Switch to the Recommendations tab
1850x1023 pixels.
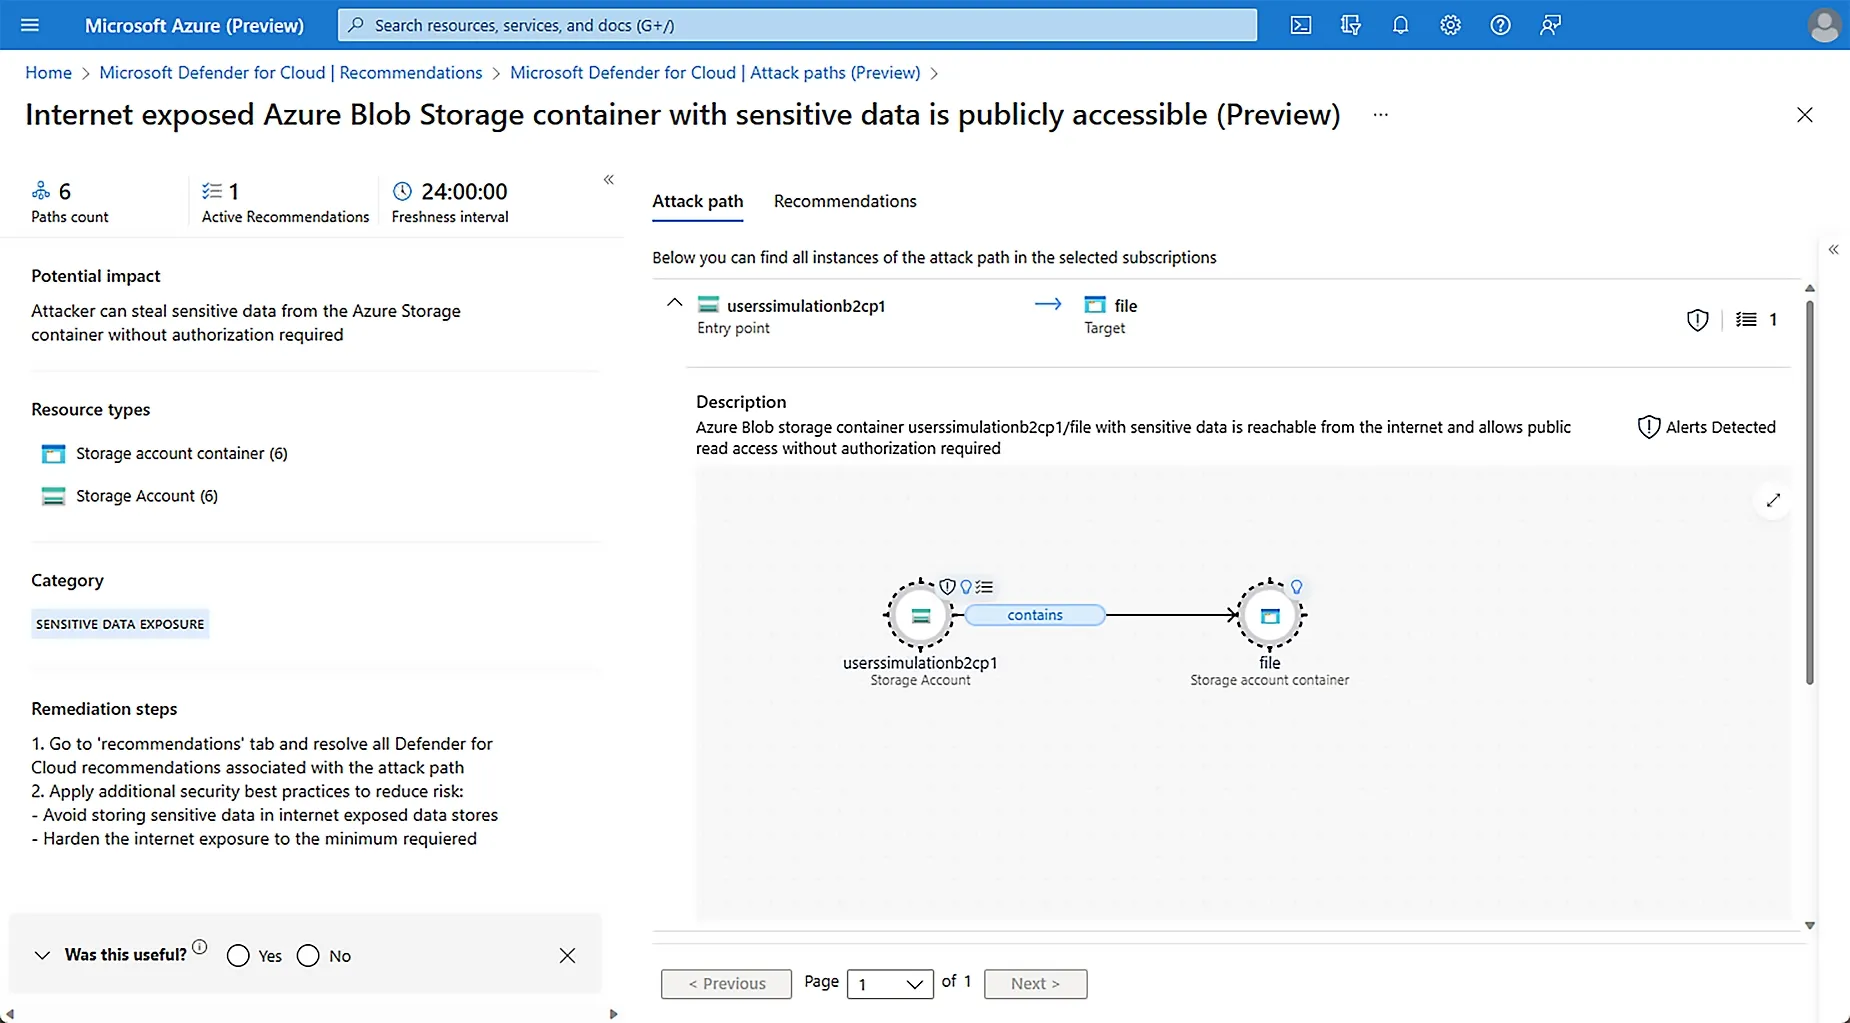(844, 201)
